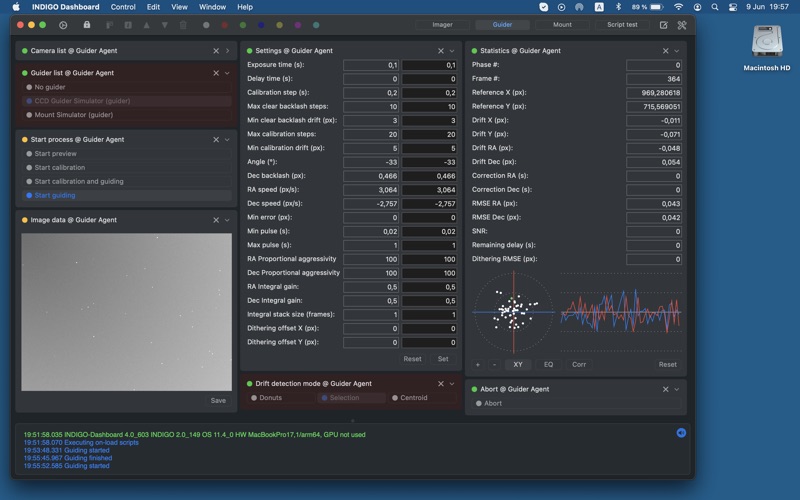
Task: Click the up-triangle icon in the toolbar
Action: [146, 25]
